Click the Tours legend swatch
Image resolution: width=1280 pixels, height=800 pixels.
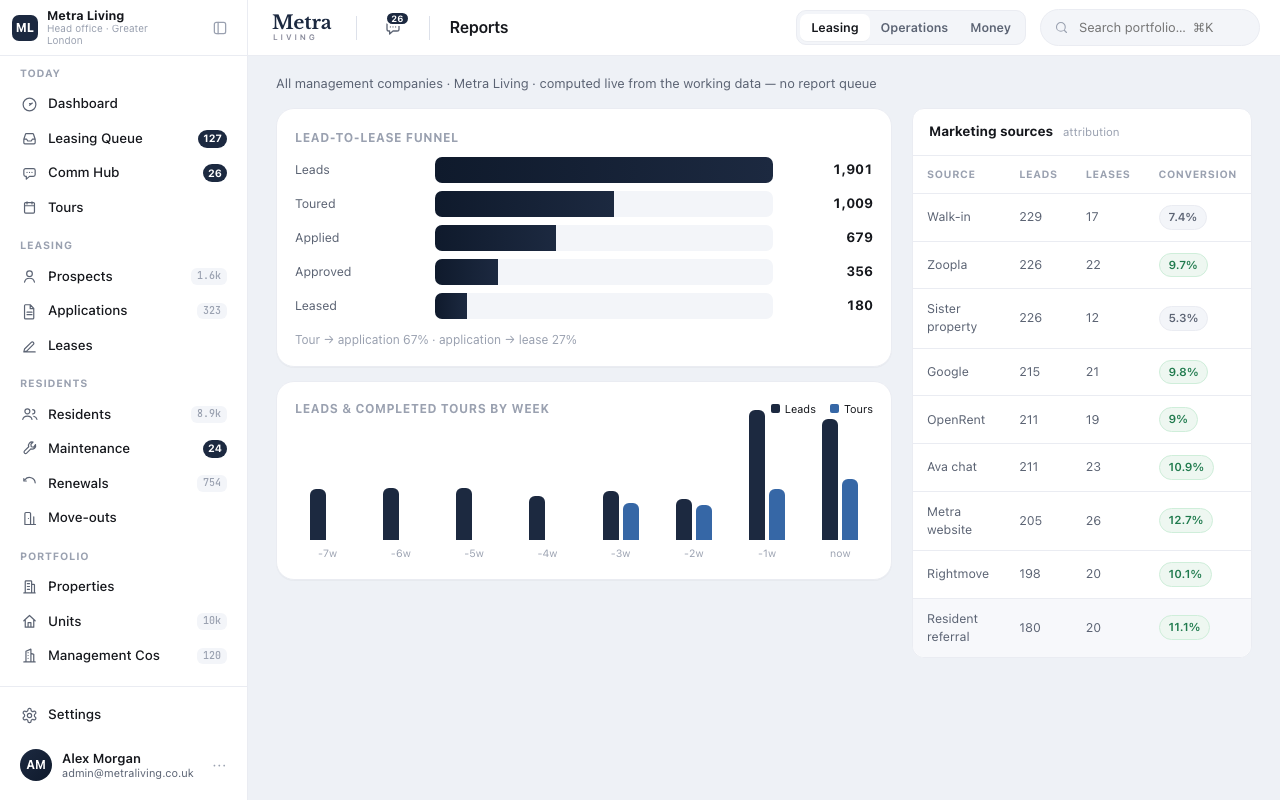point(834,409)
